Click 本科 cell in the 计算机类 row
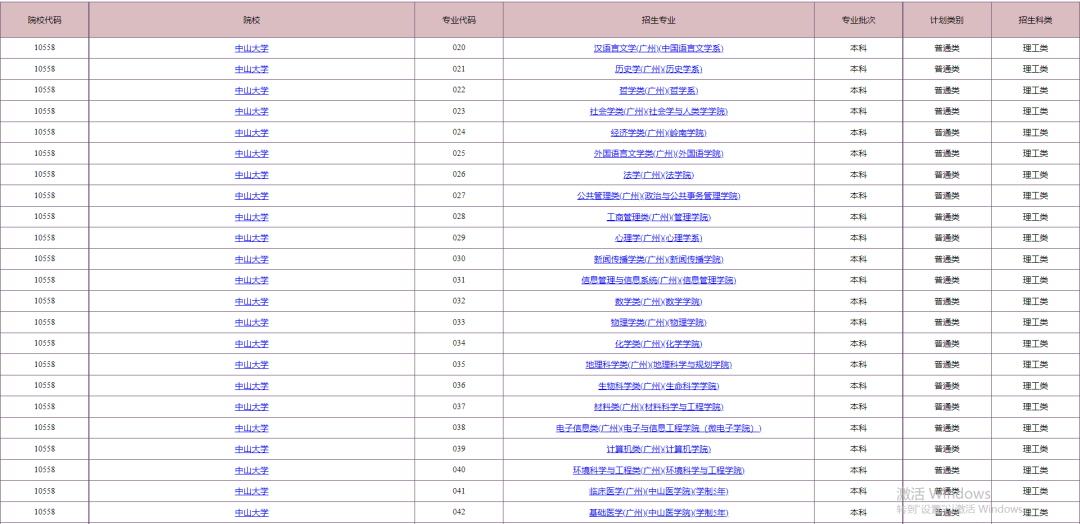The image size is (1080, 524). point(858,449)
